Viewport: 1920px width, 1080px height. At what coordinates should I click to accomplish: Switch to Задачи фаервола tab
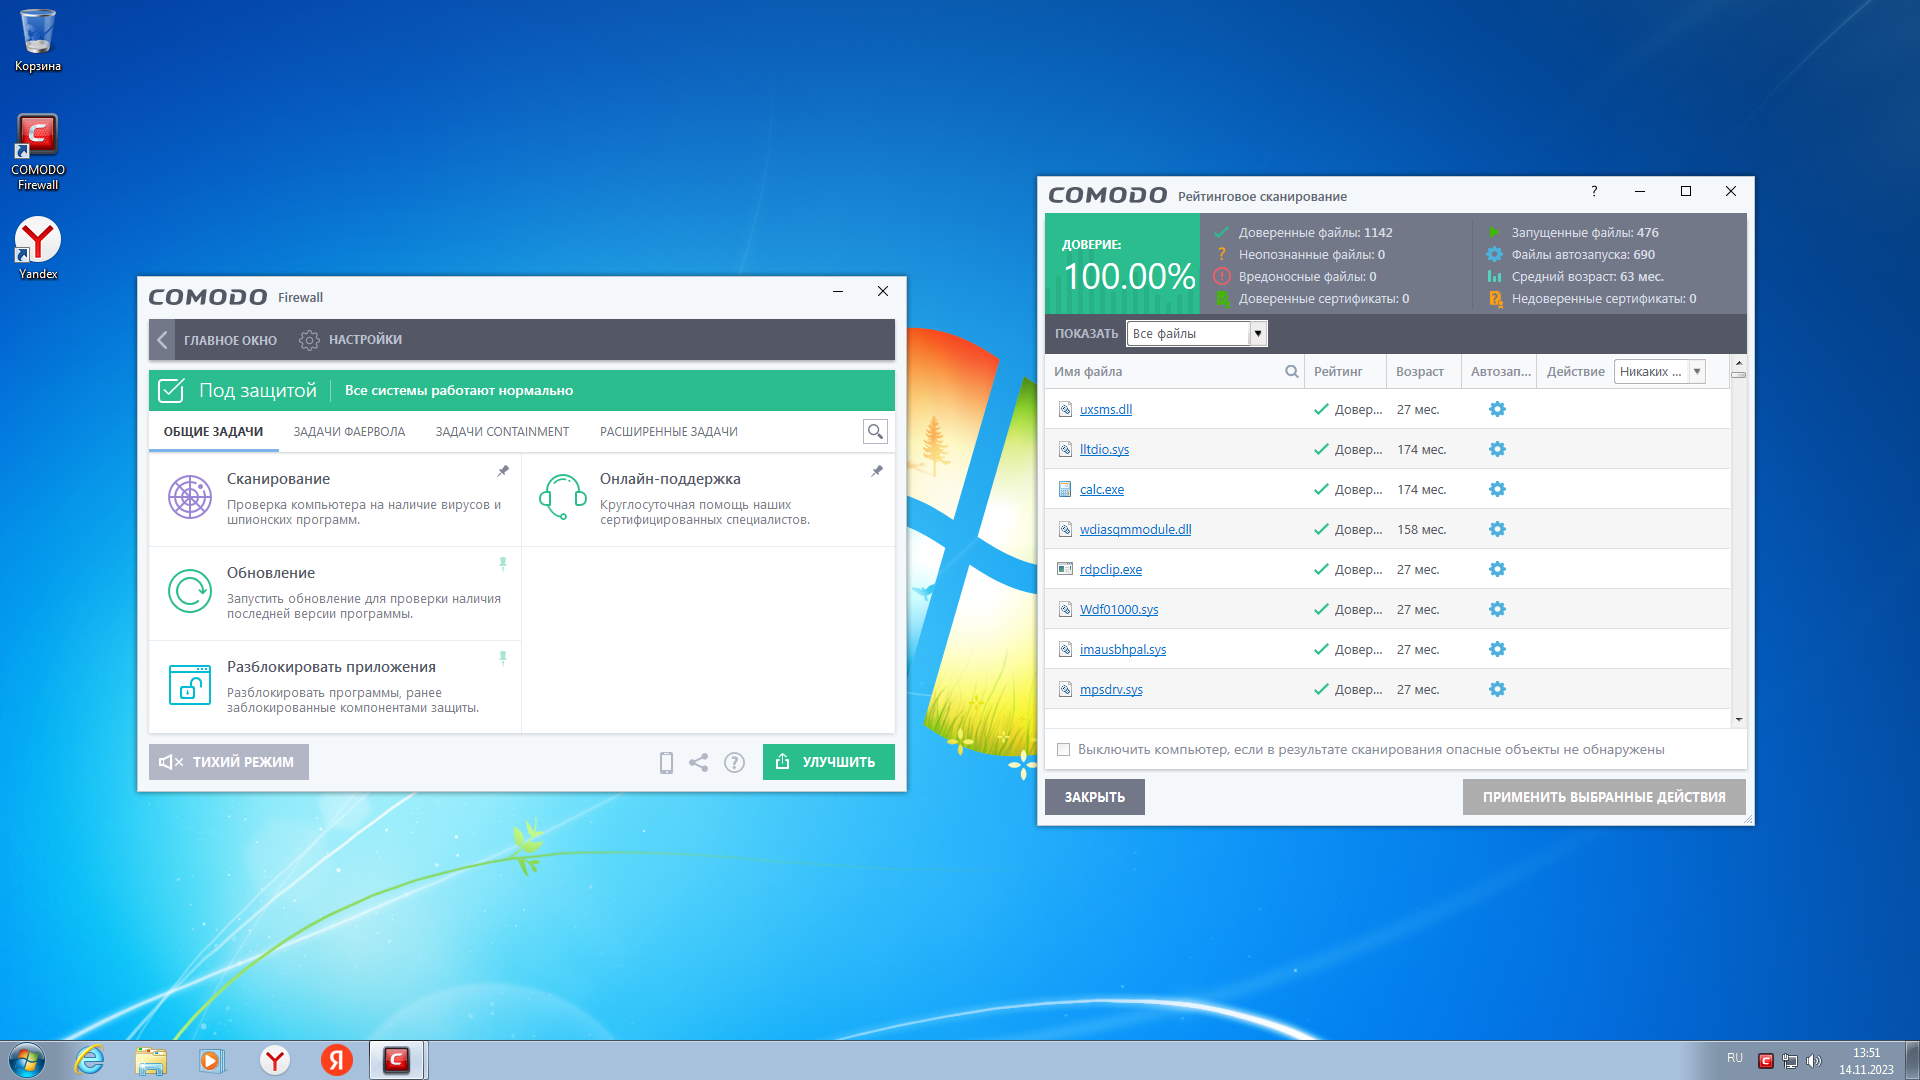click(349, 432)
